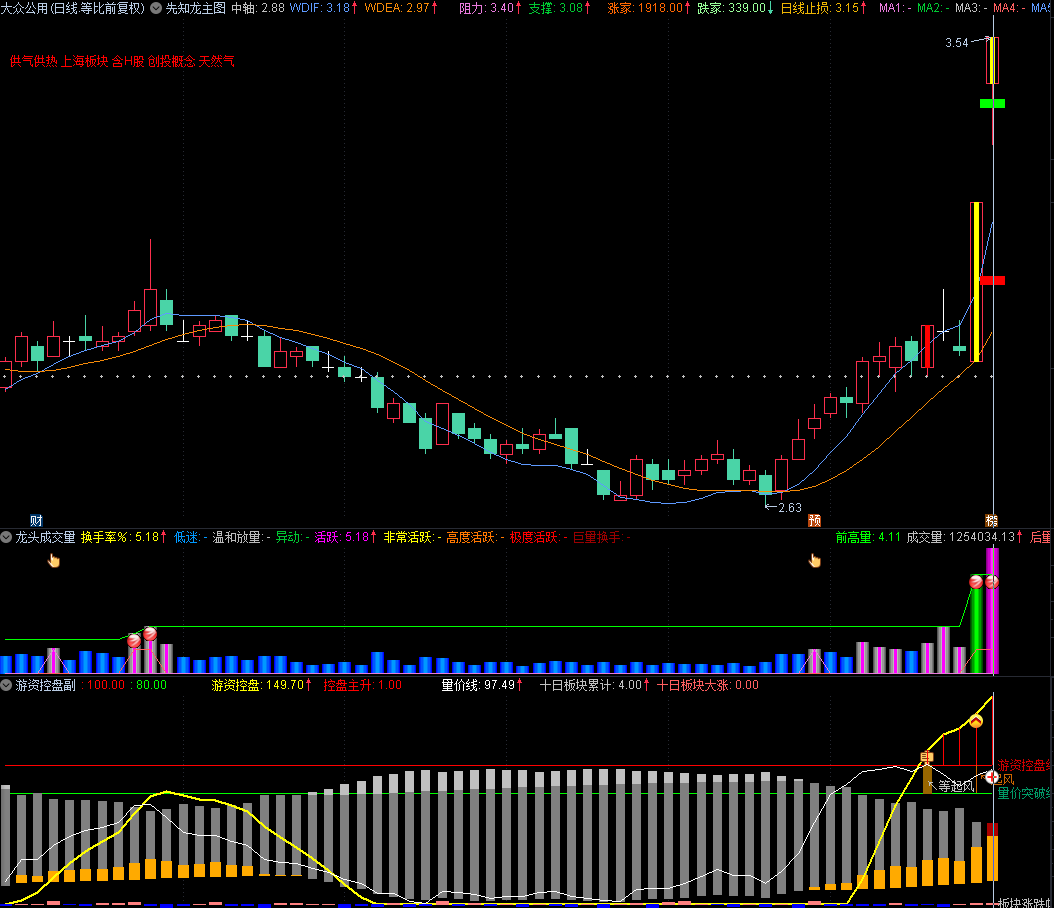
Task: Open the 先知龙主图 indicator dropdown arrow
Action: tap(156, 8)
